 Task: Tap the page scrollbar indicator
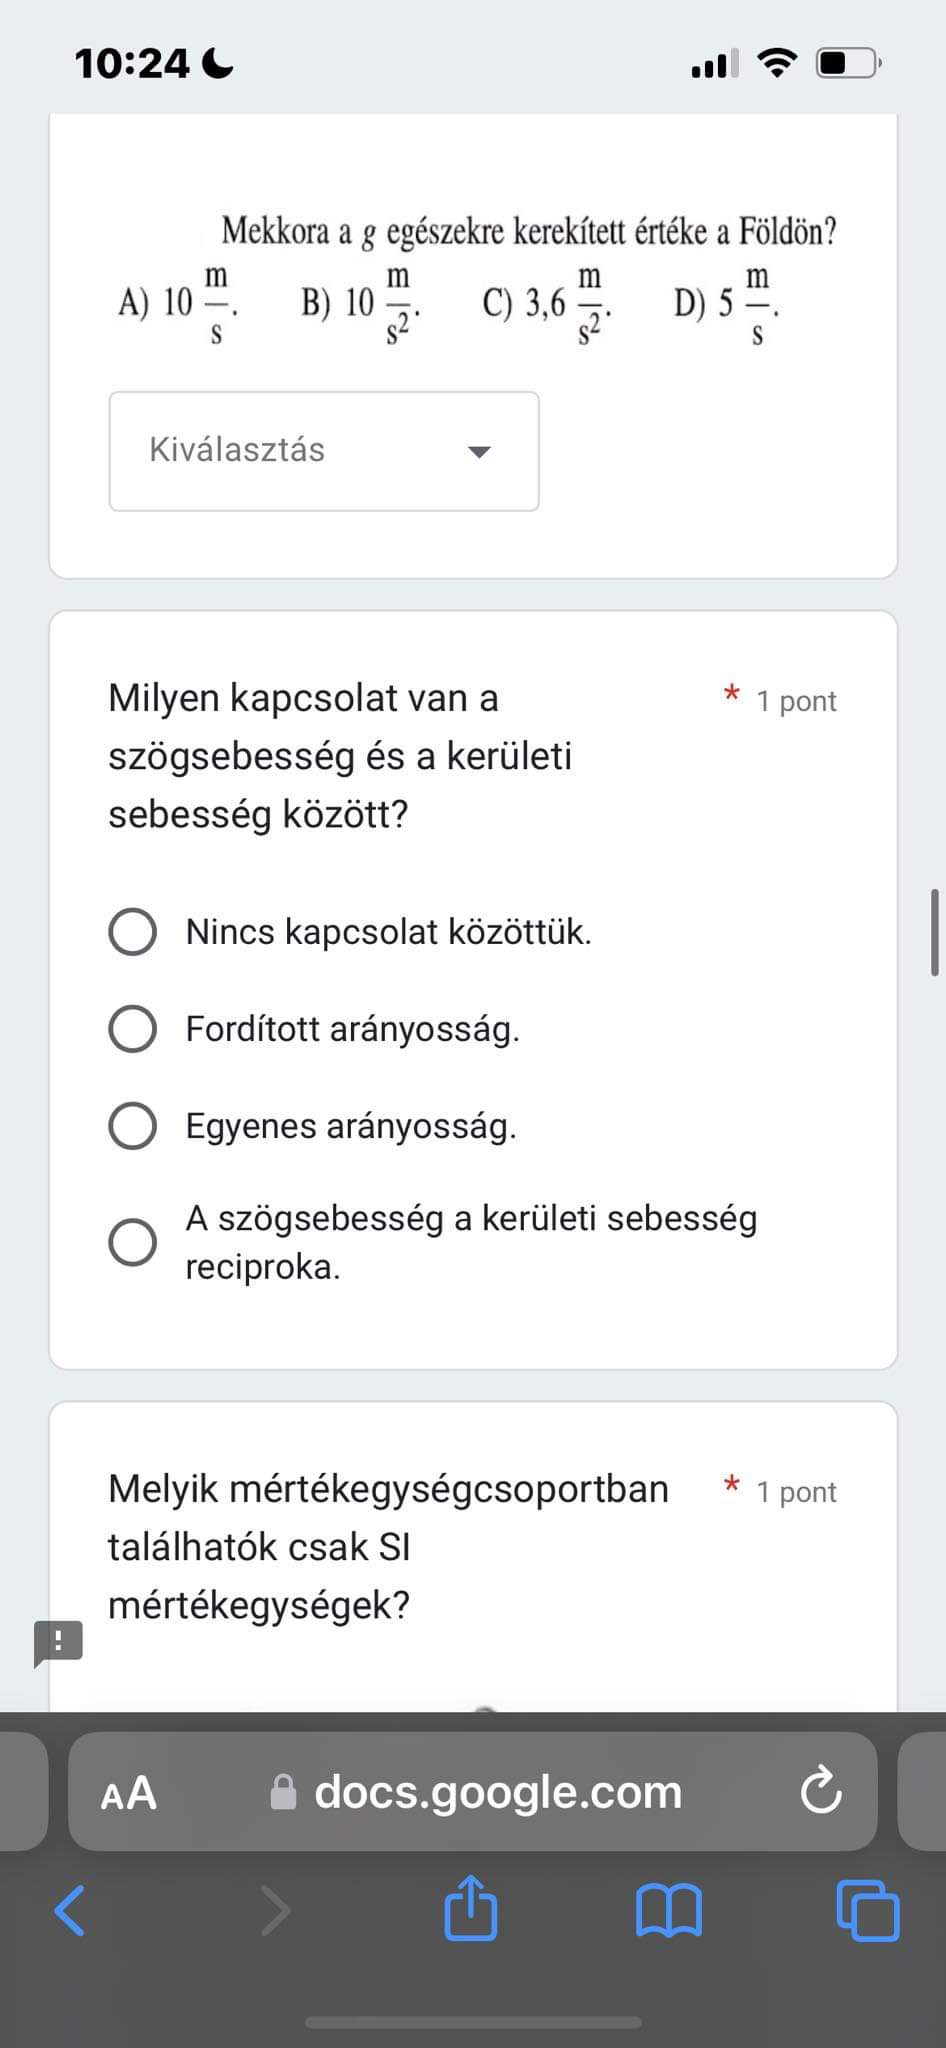(934, 931)
